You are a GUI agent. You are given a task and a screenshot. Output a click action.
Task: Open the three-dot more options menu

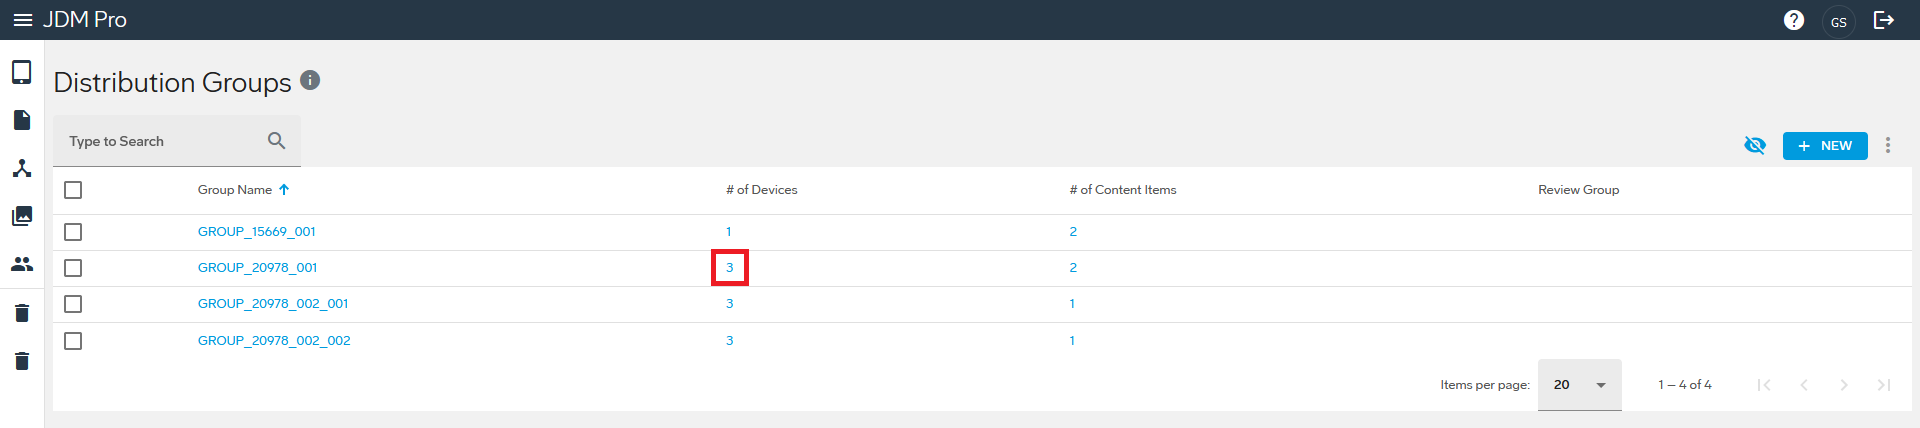1888,145
